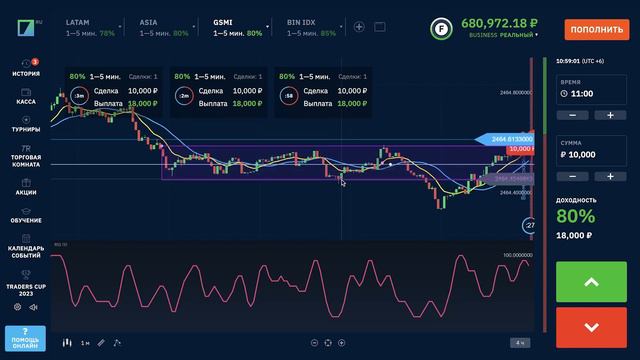Click the chart layout rectangle icon

coord(380,27)
